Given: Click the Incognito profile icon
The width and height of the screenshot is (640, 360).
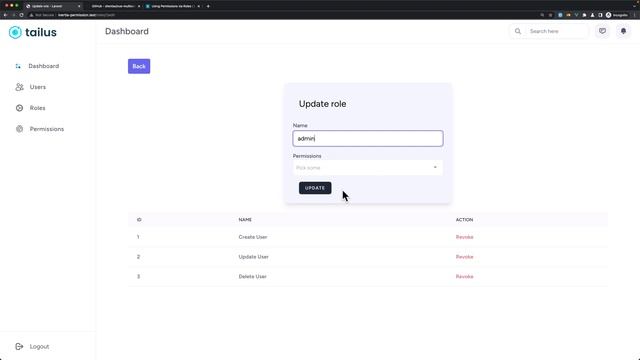Looking at the screenshot, I should [x=609, y=15].
